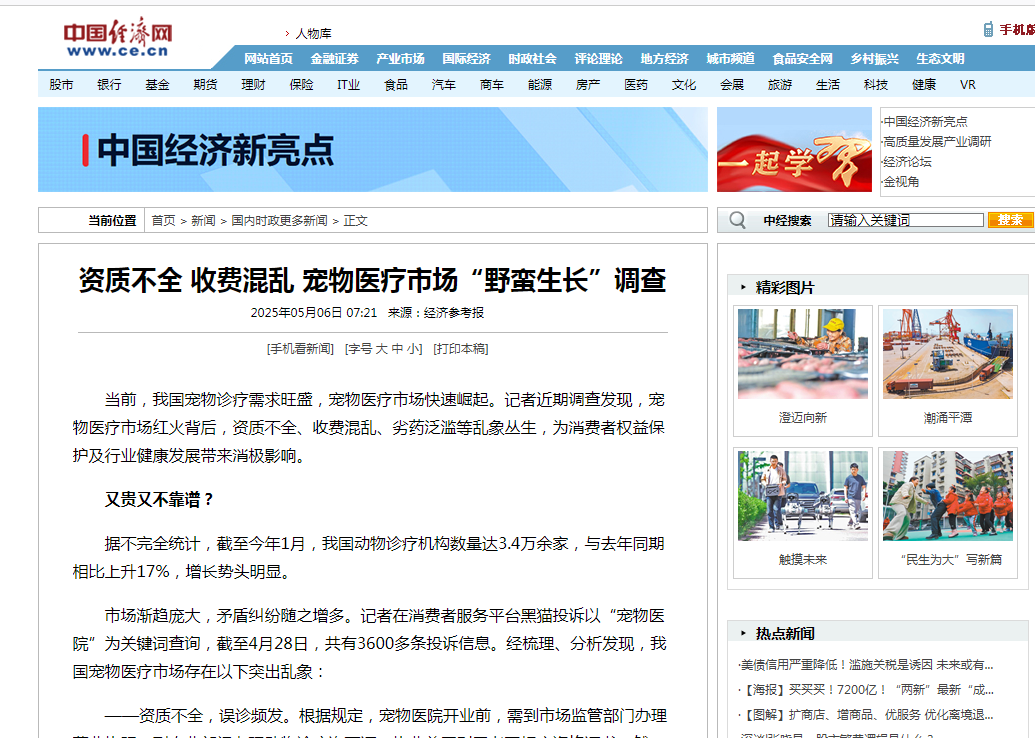The width and height of the screenshot is (1035, 738).
Task: Go to 首页 in the breadcrumb
Action: click(163, 220)
